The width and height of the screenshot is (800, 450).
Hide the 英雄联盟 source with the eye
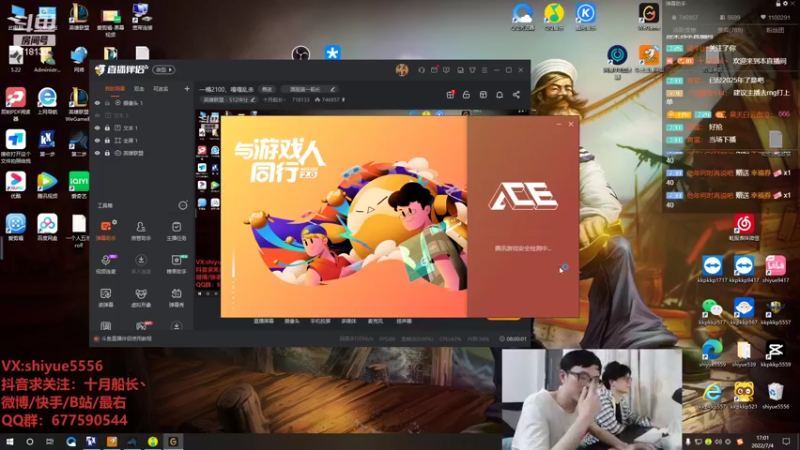(x=97, y=153)
